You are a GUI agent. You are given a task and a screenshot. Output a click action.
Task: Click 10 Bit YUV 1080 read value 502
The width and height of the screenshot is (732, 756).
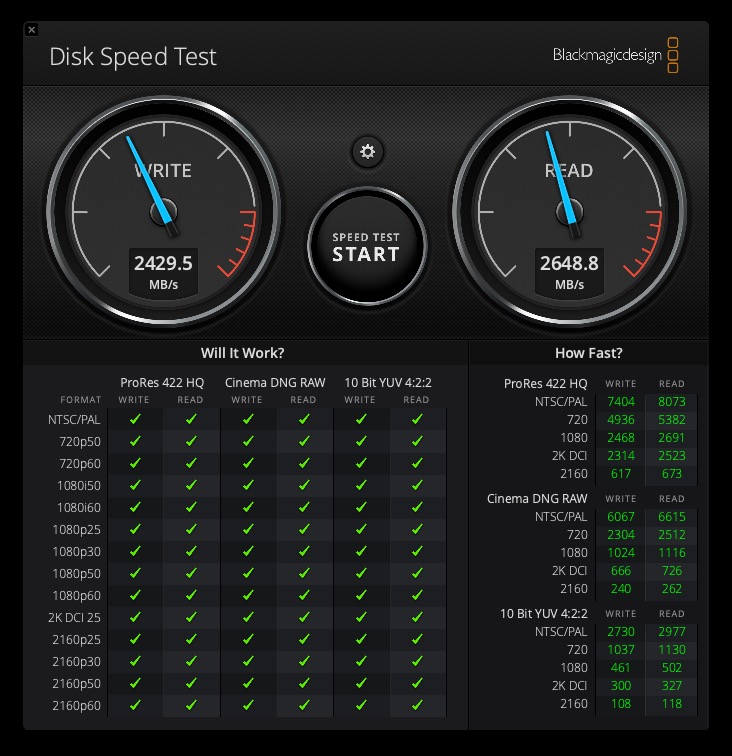tap(672, 668)
